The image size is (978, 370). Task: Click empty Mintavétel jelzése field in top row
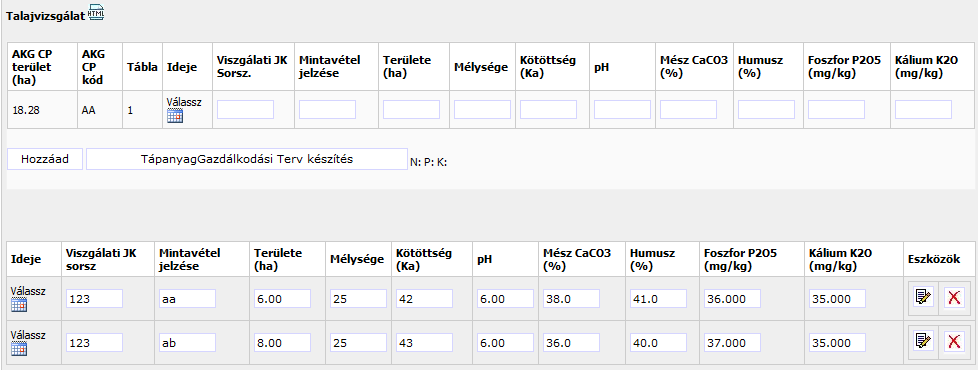(x=327, y=110)
